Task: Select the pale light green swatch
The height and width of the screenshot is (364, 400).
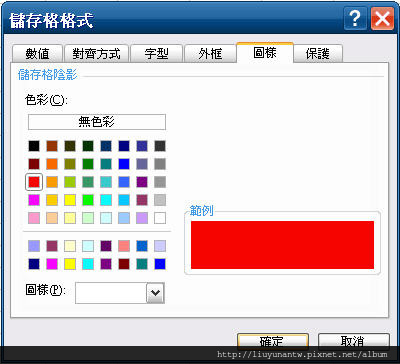Action: pos(88,218)
